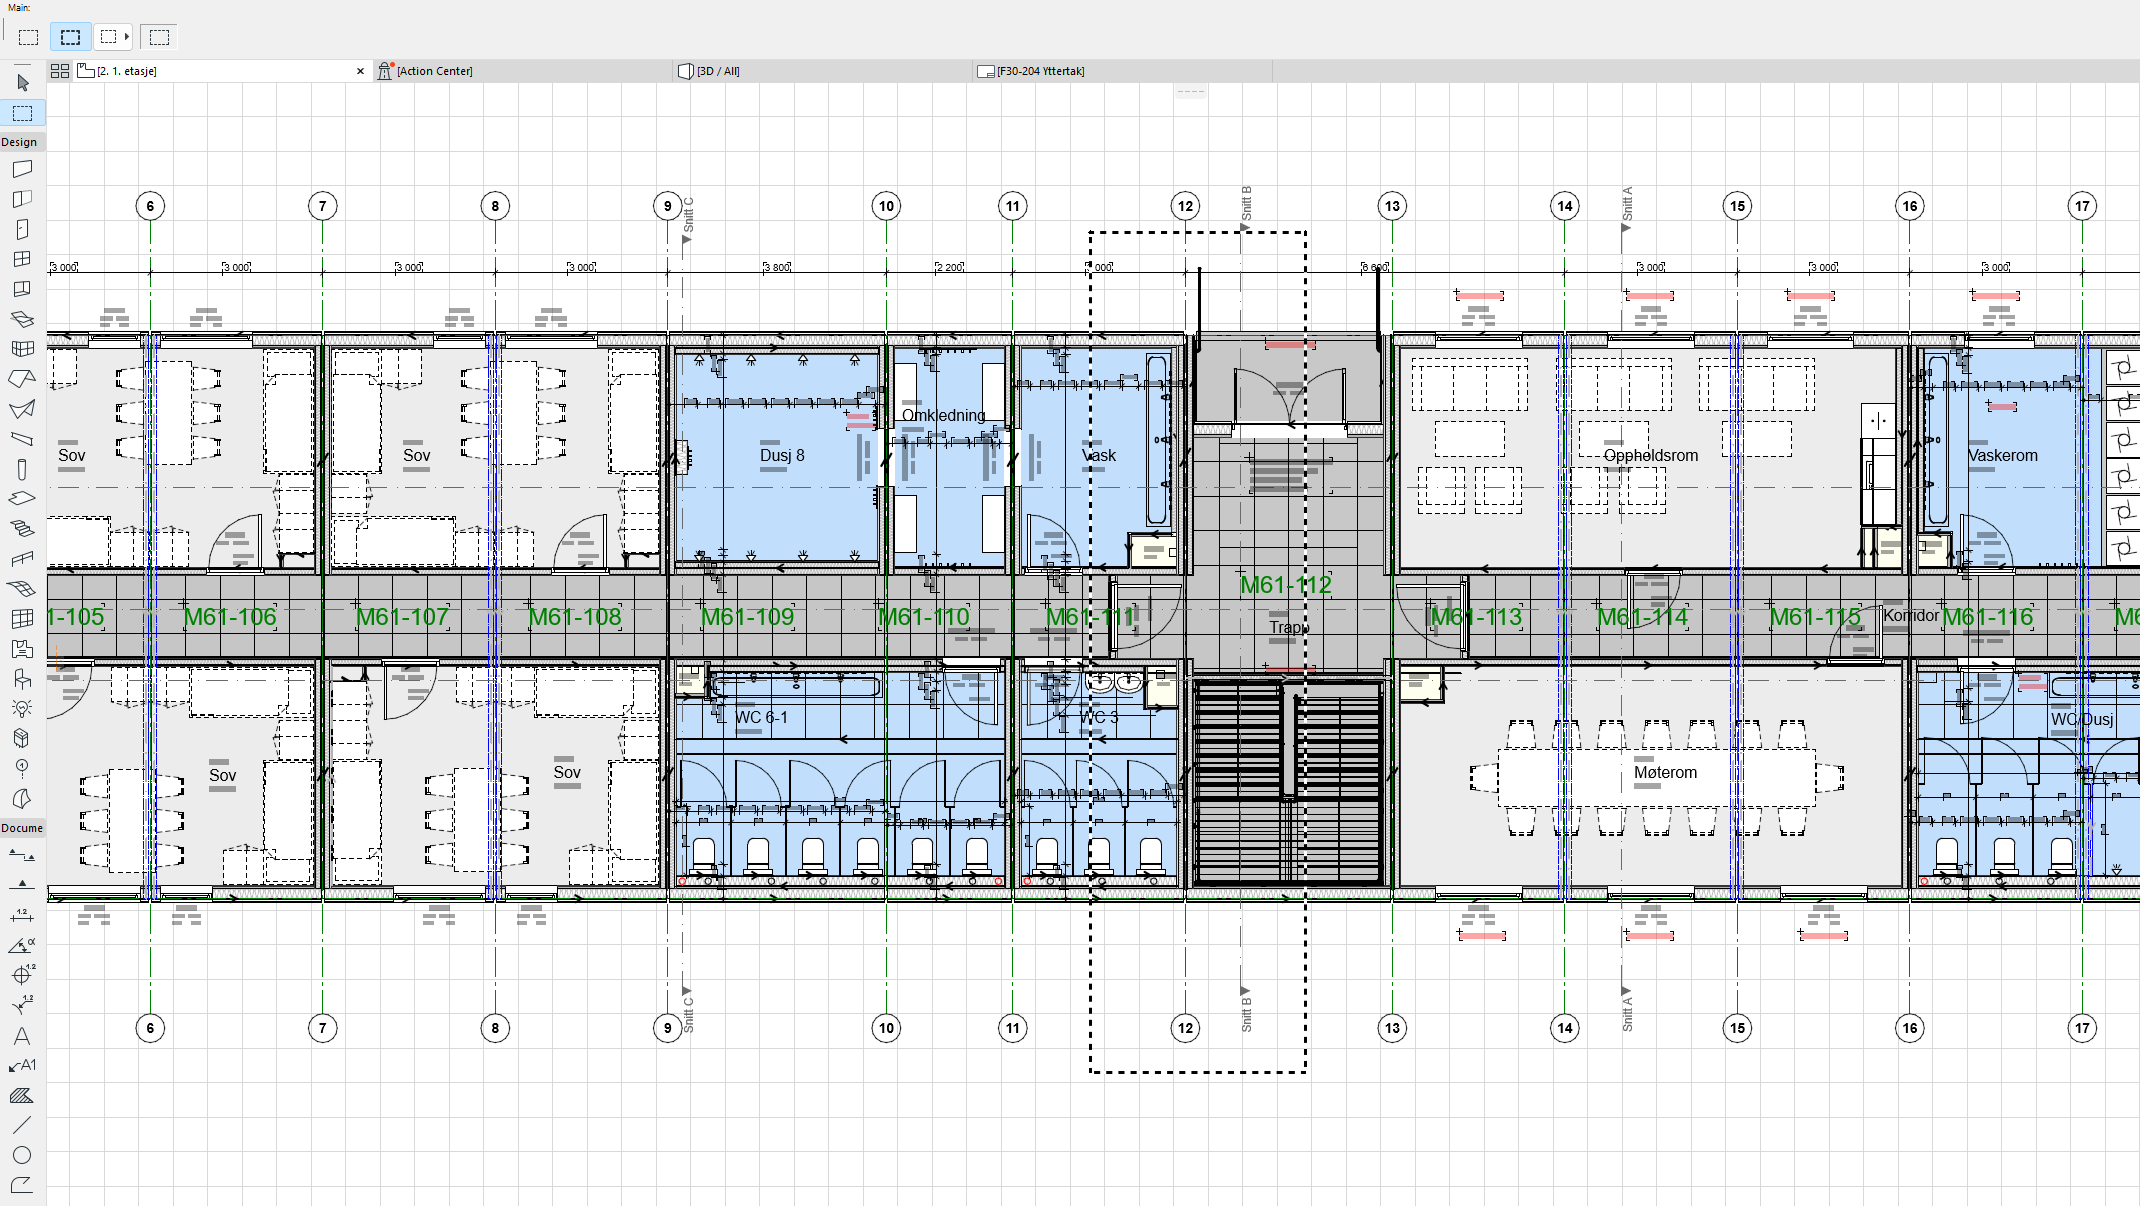This screenshot has height=1206, width=2140.
Task: Collapse the Design toolbox section
Action: click(20, 142)
